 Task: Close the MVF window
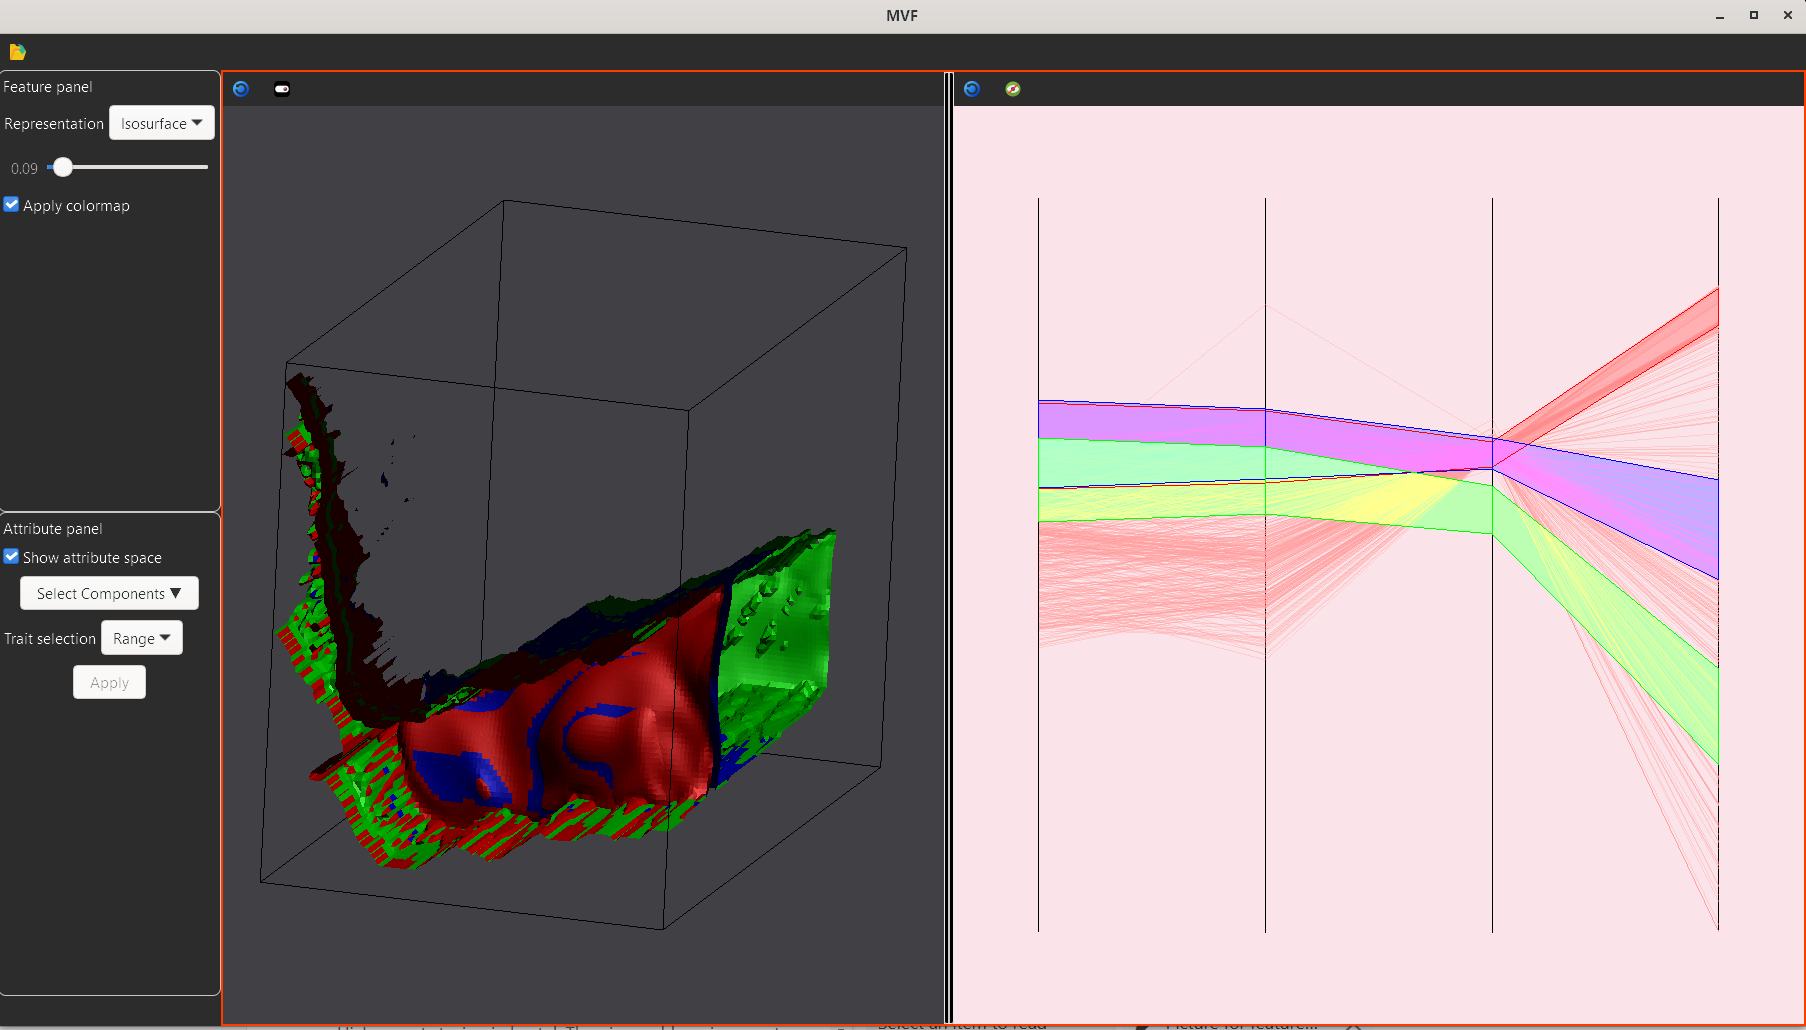point(1788,16)
